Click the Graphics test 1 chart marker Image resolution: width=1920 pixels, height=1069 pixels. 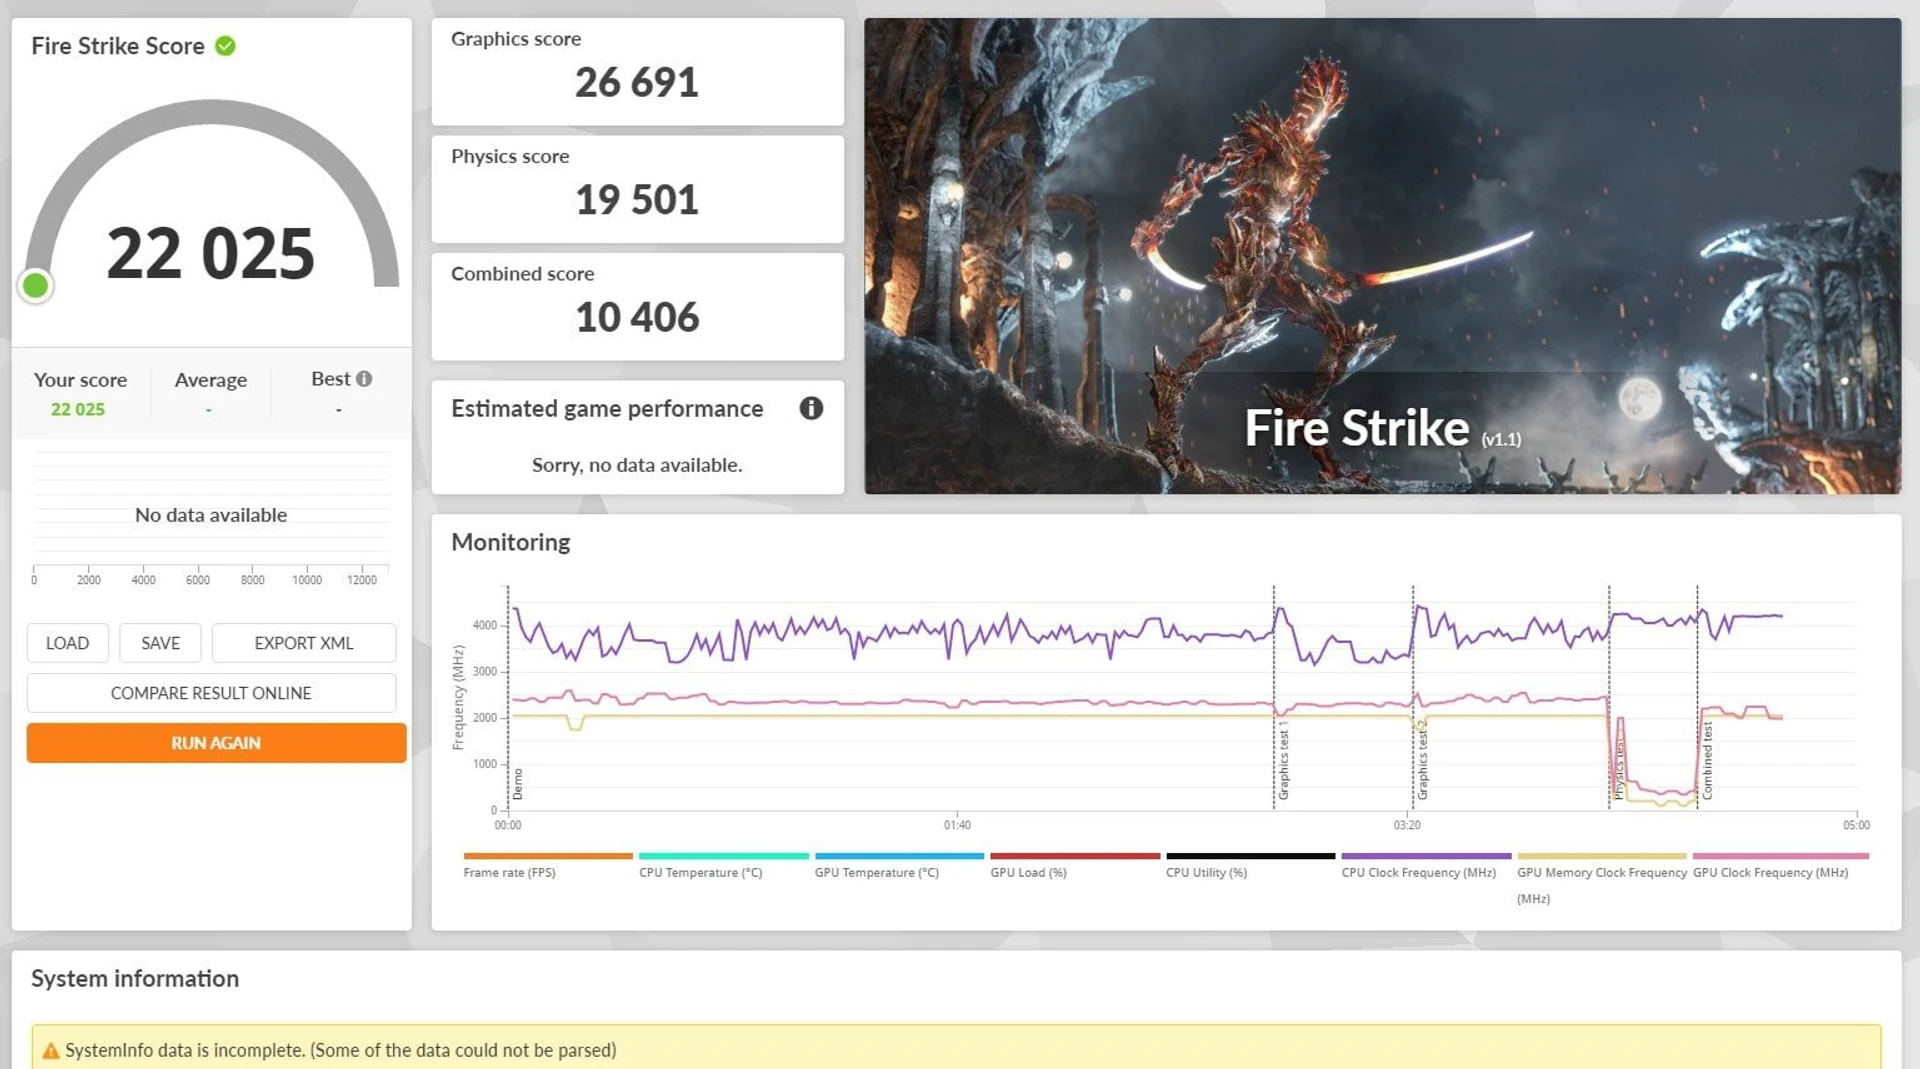1283,760
